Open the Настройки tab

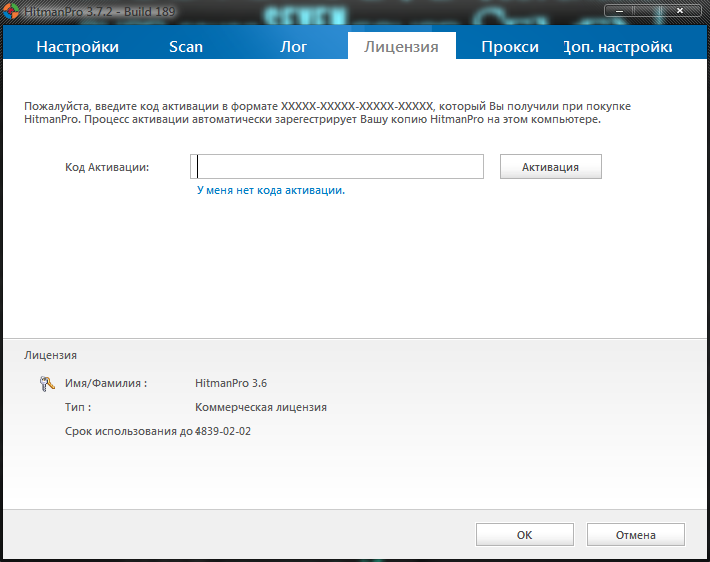point(77,47)
